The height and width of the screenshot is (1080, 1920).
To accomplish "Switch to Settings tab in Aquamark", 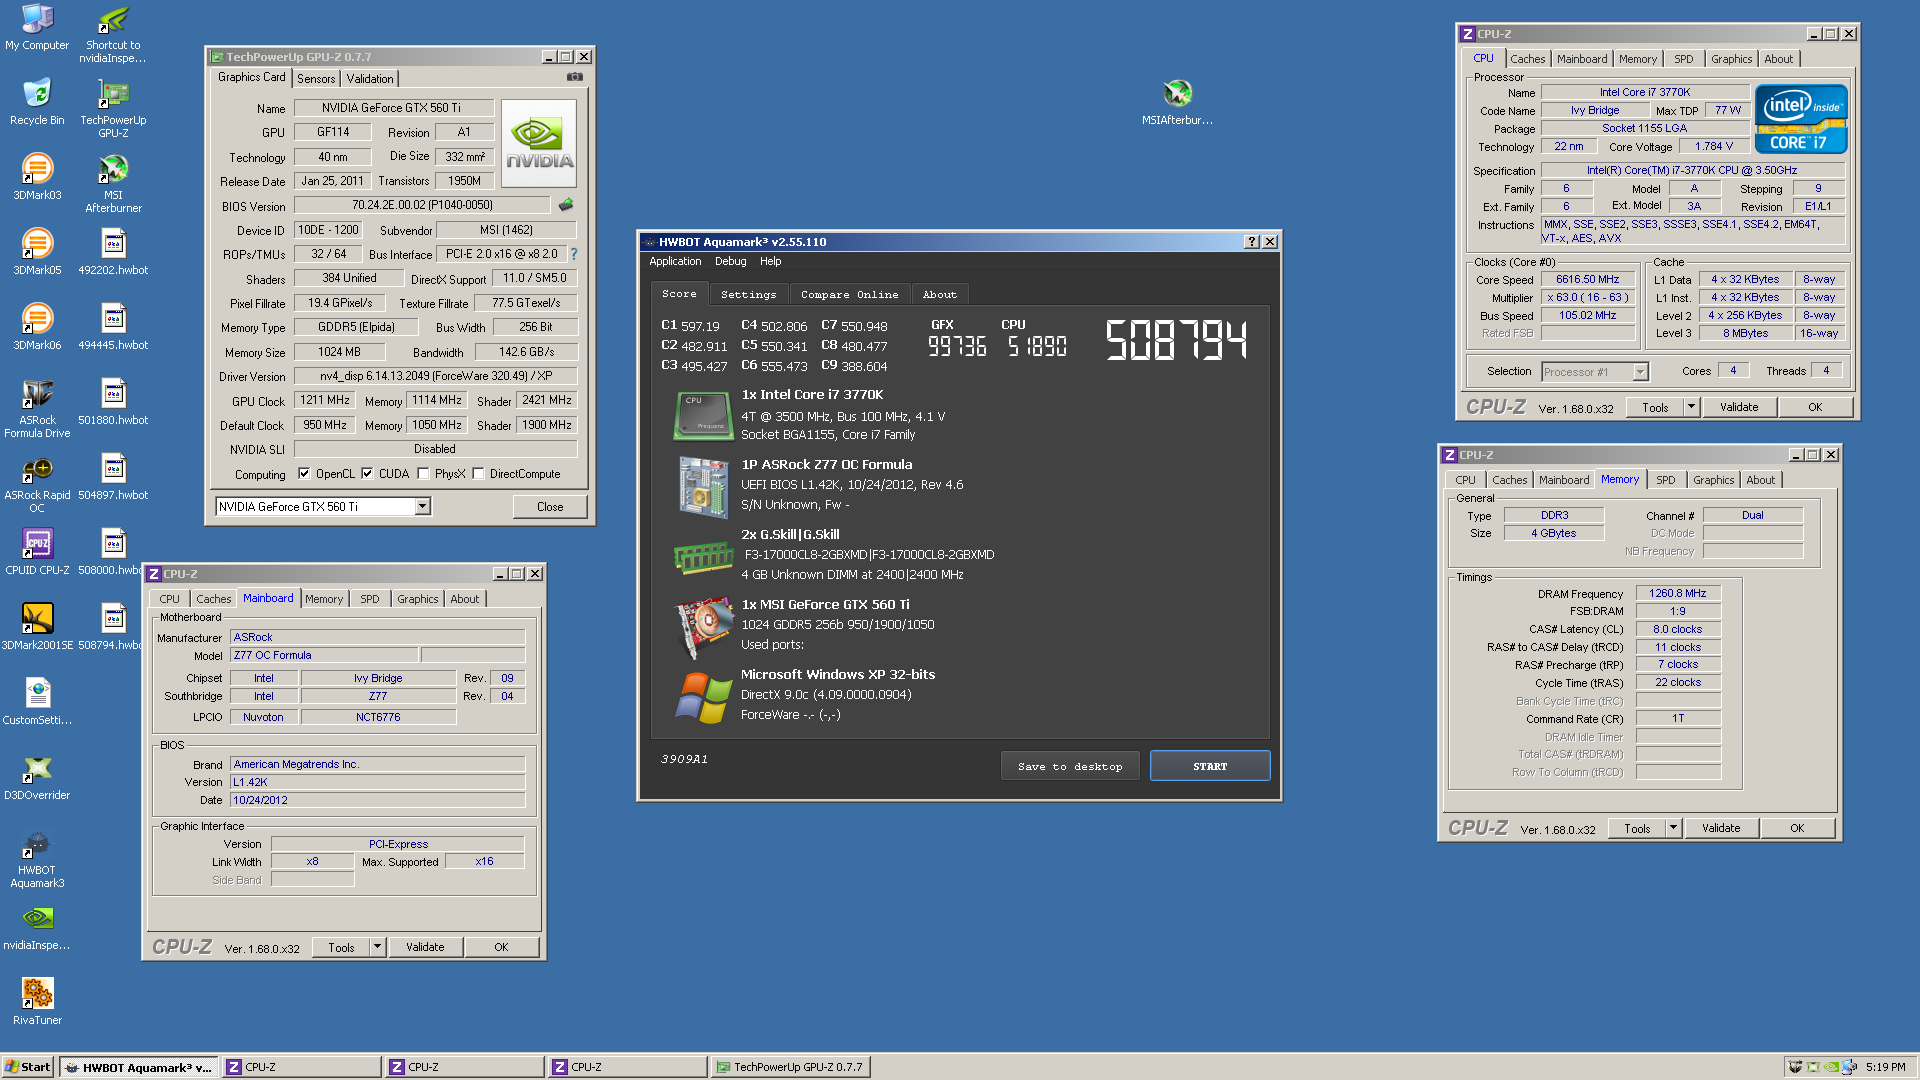I will pos(748,294).
